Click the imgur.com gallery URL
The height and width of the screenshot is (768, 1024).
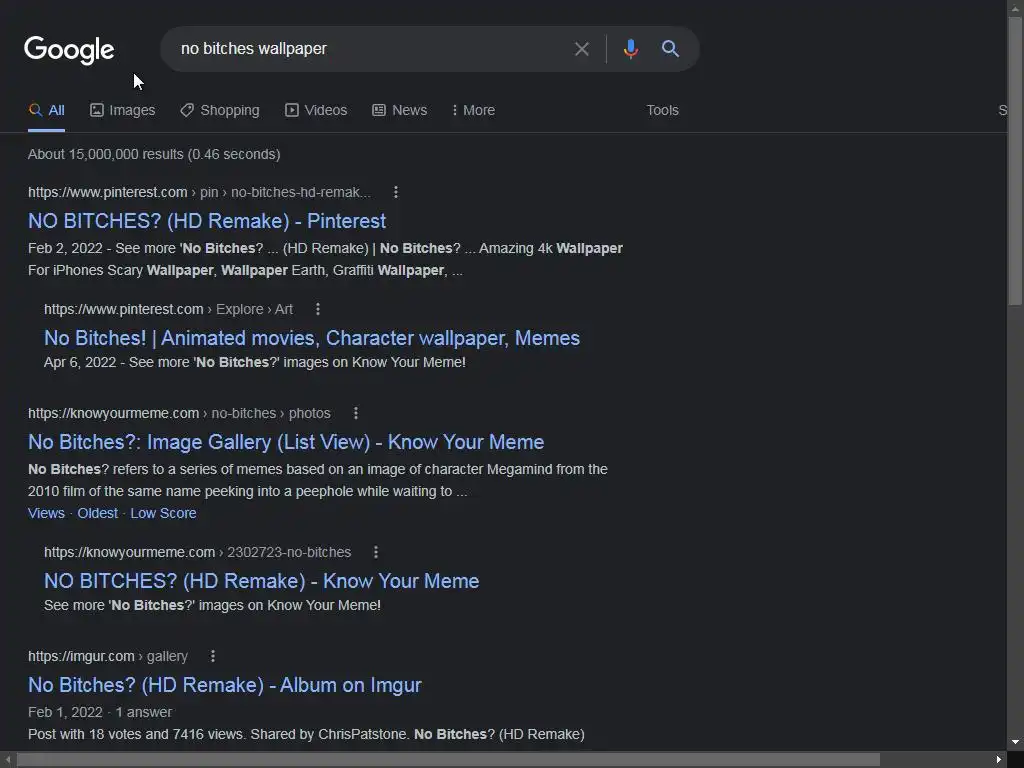(108, 656)
